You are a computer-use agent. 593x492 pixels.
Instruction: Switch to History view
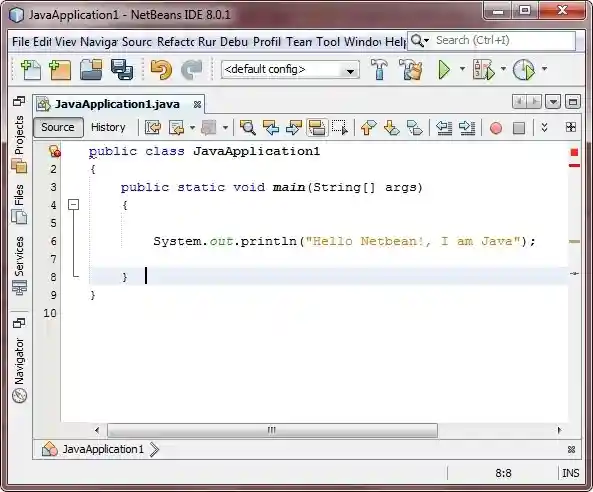[x=108, y=127]
